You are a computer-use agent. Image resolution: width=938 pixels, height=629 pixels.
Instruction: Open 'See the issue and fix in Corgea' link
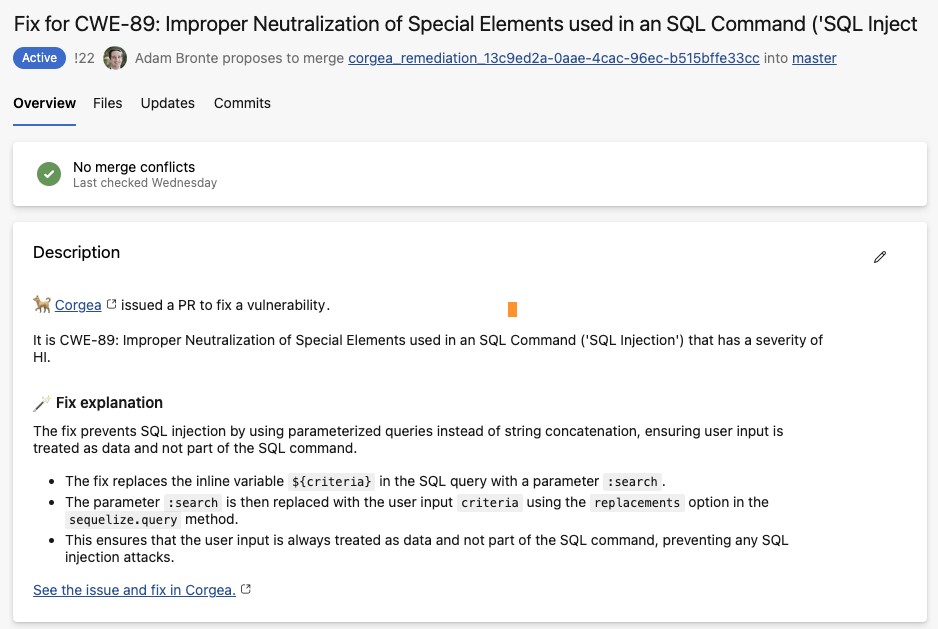(x=134, y=590)
